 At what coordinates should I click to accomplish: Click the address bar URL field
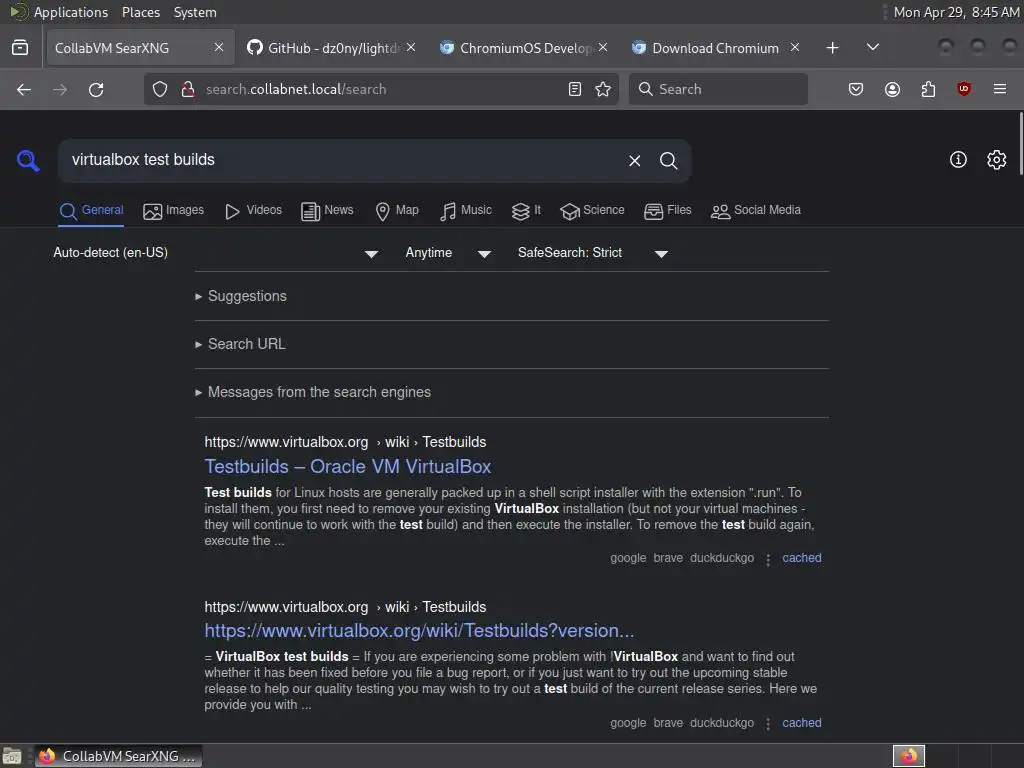coord(382,89)
